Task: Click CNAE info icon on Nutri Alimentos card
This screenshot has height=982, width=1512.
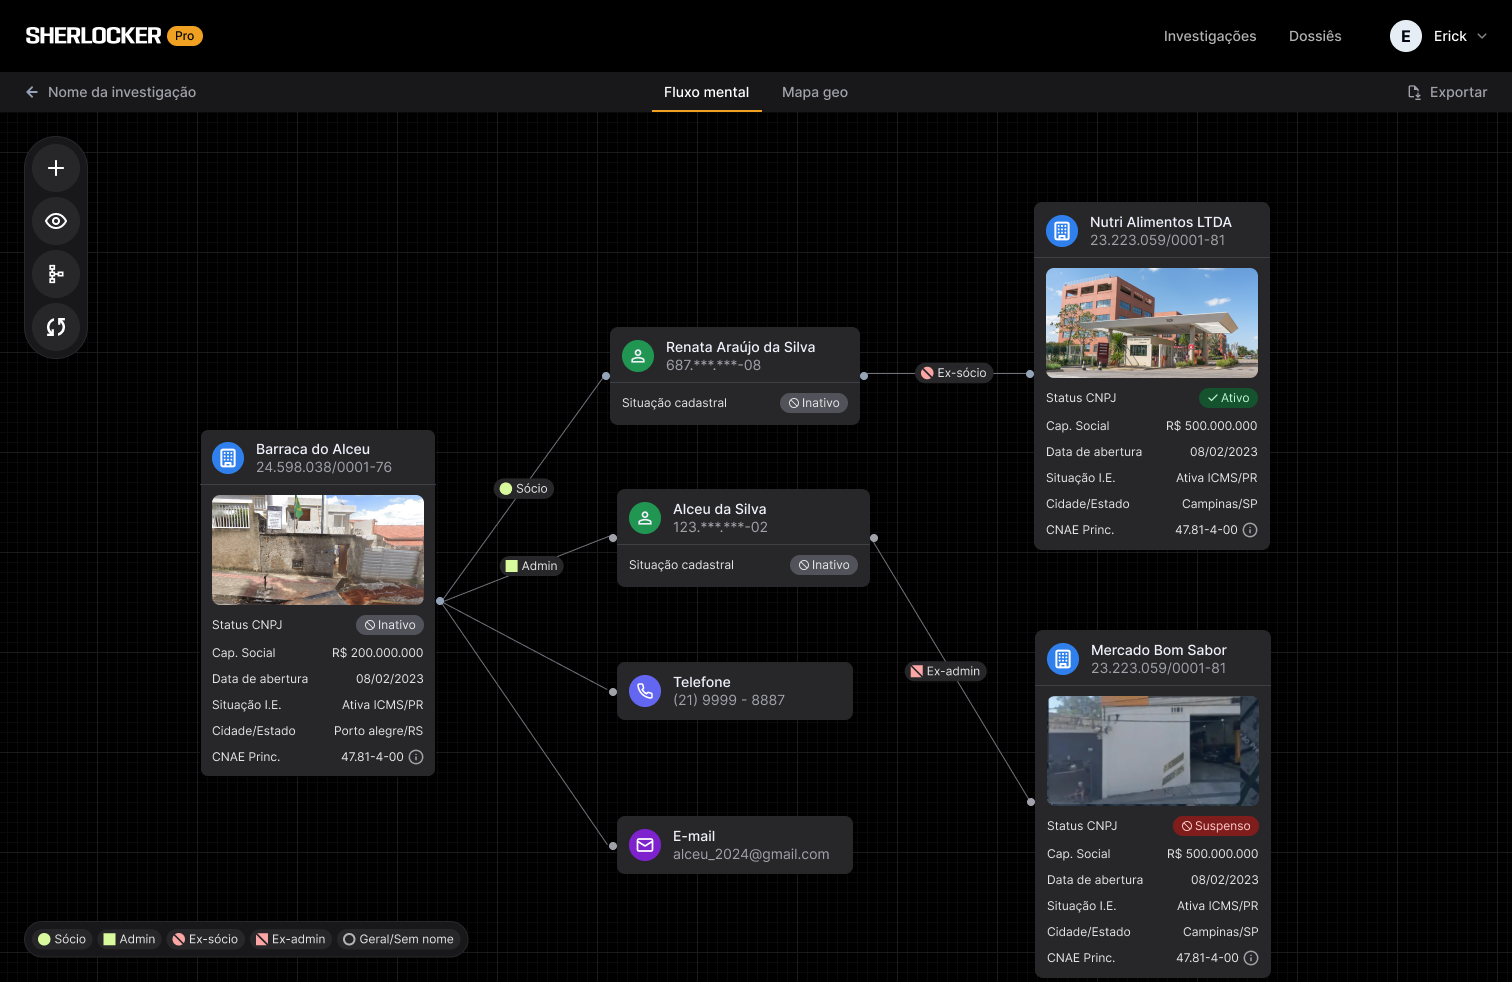Action: 1250,530
